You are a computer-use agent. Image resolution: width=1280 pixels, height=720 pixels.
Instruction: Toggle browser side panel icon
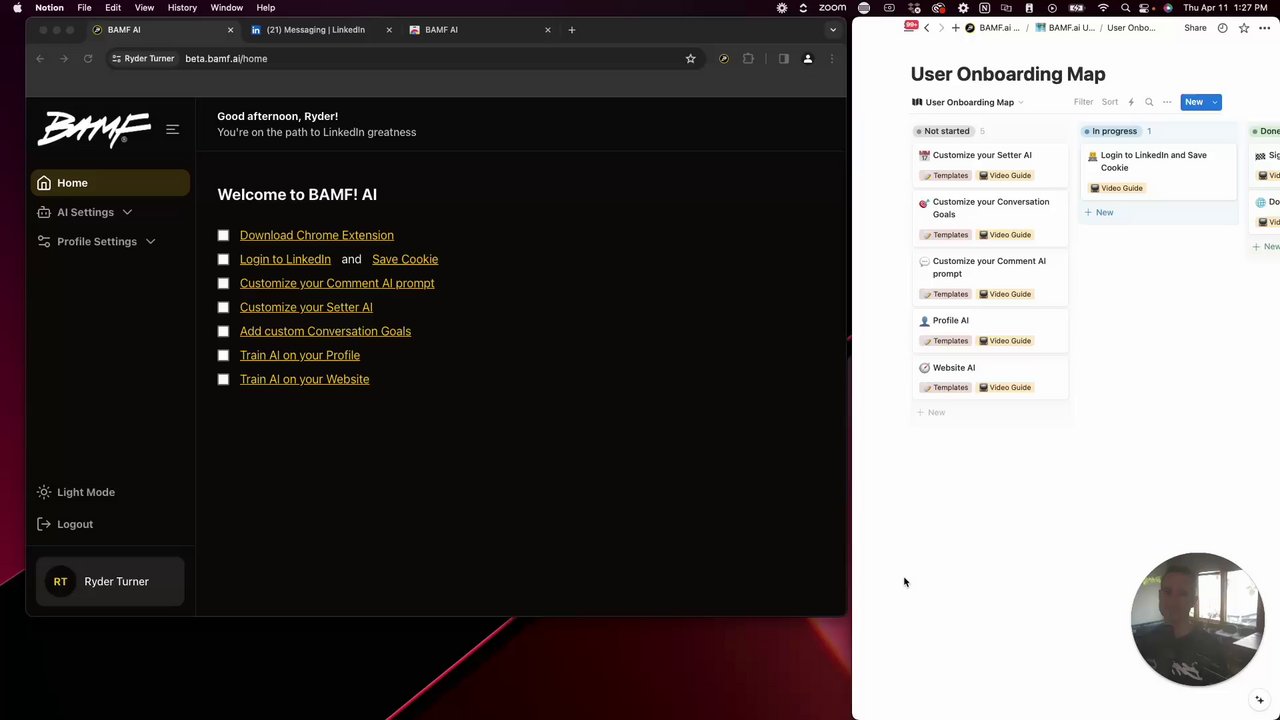pyautogui.click(x=784, y=59)
